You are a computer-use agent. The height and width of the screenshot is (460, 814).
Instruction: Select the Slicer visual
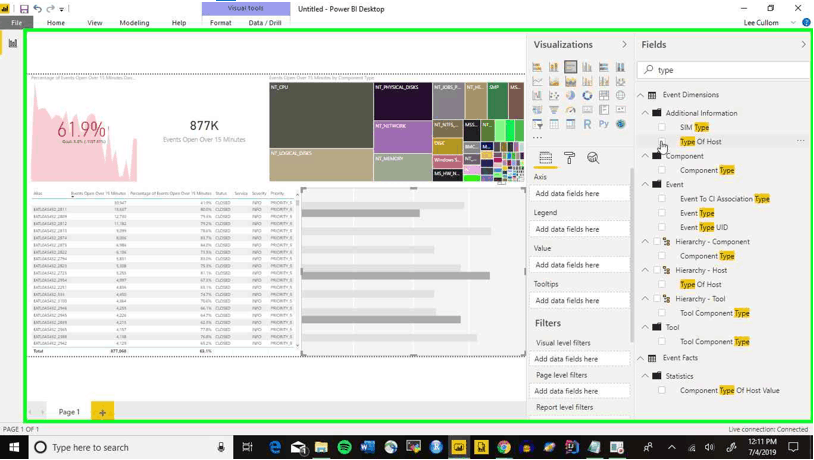[x=537, y=124]
